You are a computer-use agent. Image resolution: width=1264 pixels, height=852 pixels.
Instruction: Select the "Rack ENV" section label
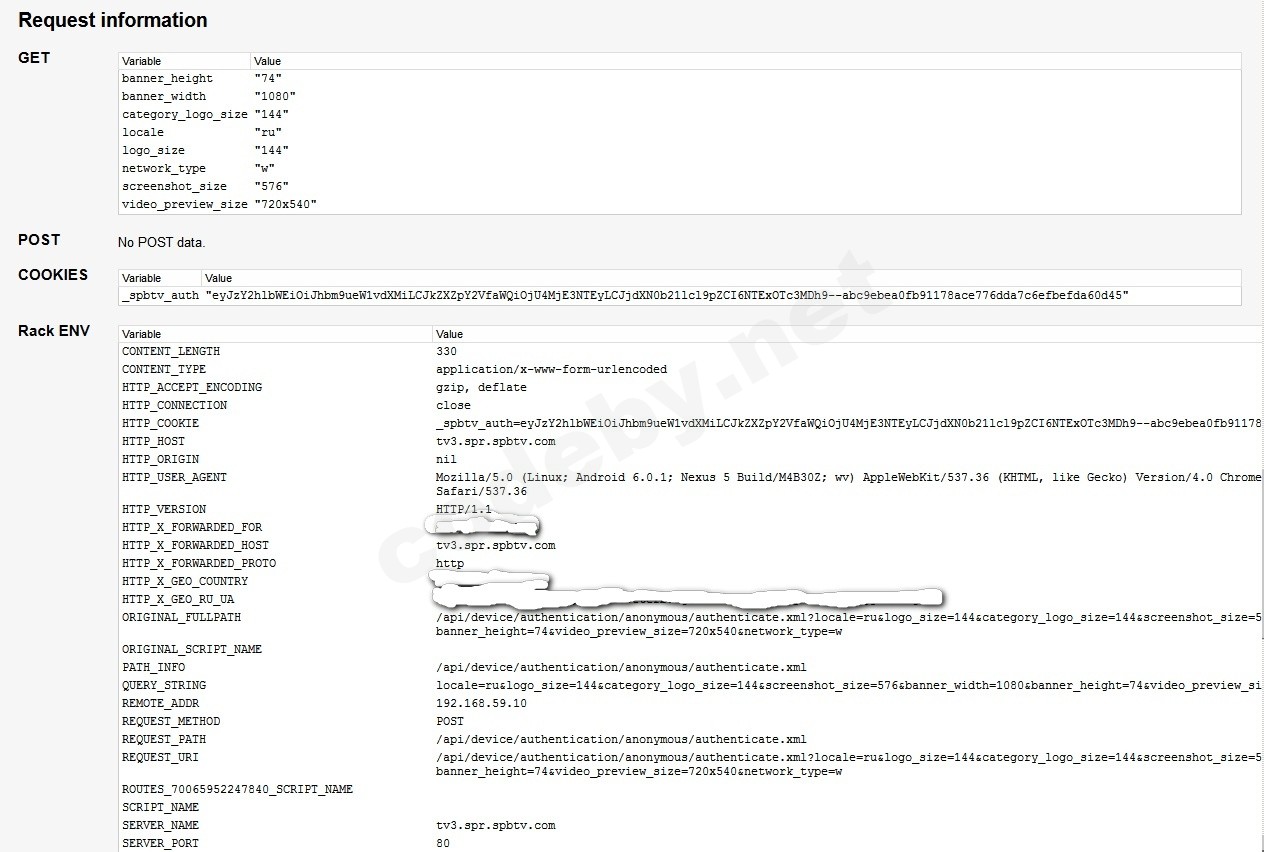(x=54, y=331)
